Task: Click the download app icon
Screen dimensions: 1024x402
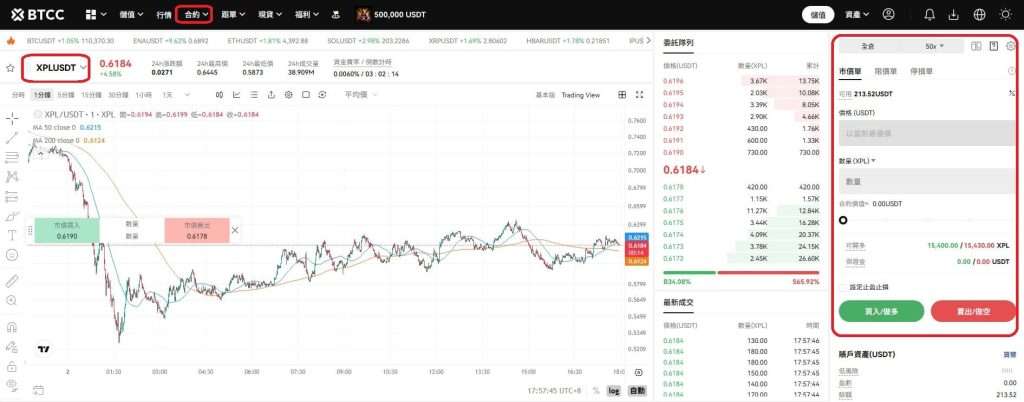Action: click(953, 15)
